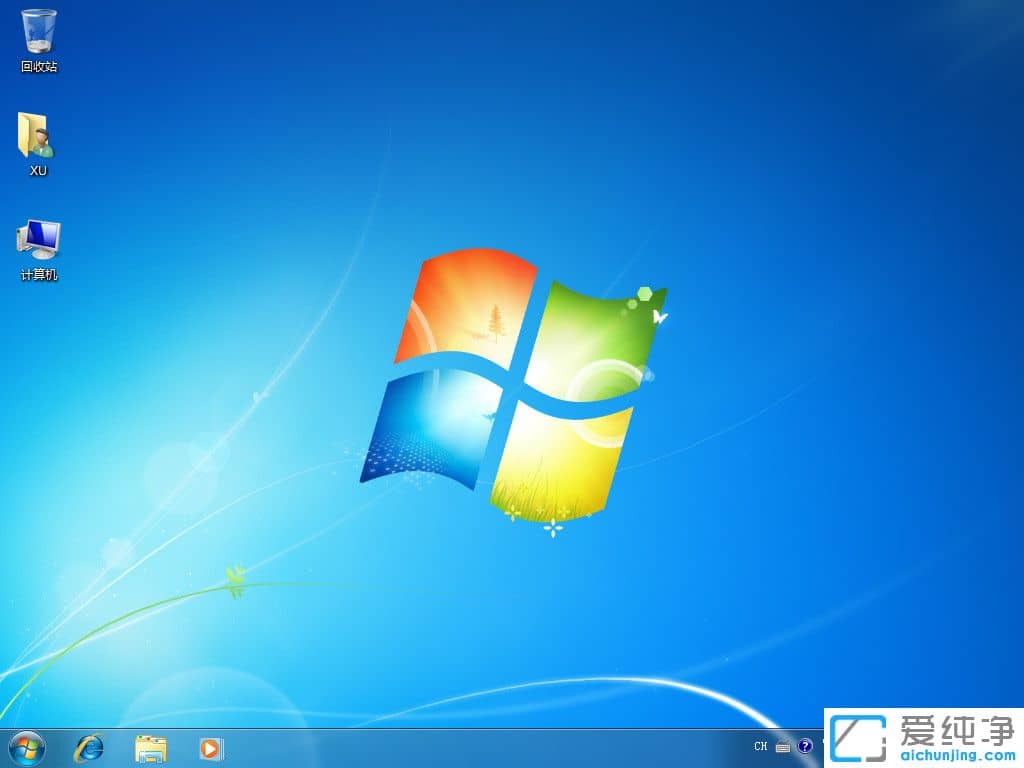Select the Recycle Bin label text

[x=38, y=66]
